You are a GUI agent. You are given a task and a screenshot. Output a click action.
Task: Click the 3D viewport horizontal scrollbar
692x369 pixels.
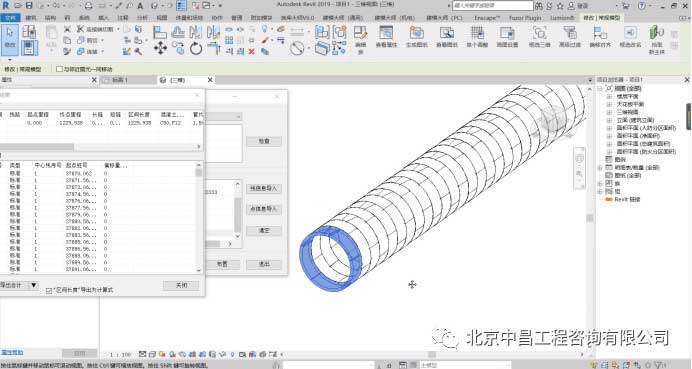tap(432, 354)
